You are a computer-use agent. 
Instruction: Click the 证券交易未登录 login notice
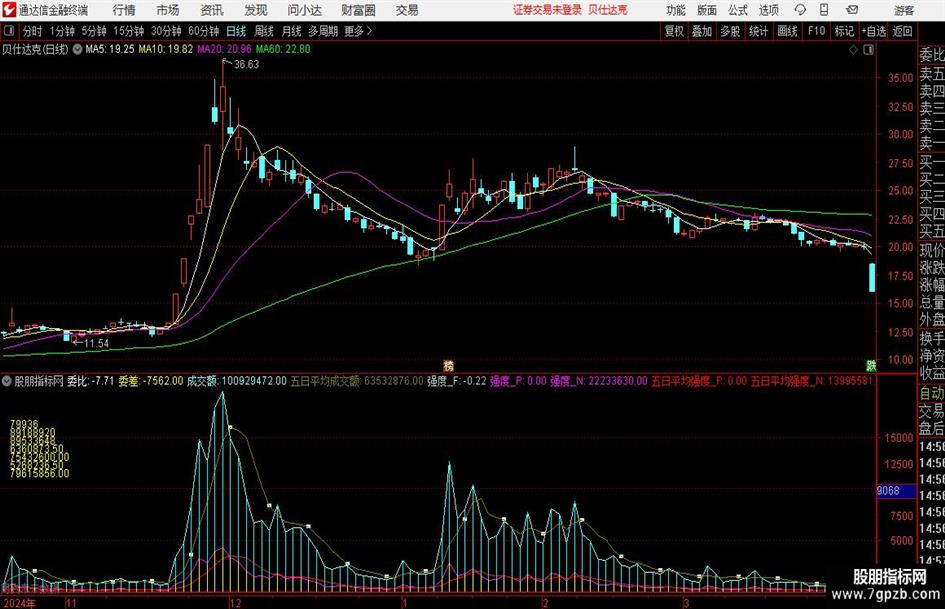(x=547, y=10)
